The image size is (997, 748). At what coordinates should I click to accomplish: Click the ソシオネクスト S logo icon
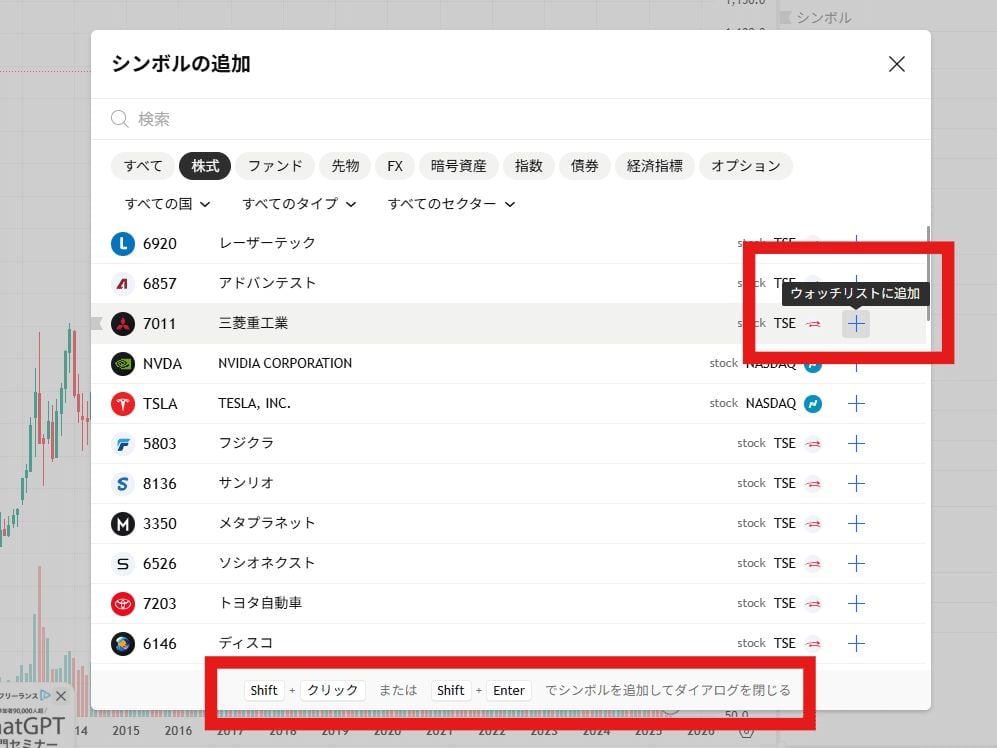(123, 564)
